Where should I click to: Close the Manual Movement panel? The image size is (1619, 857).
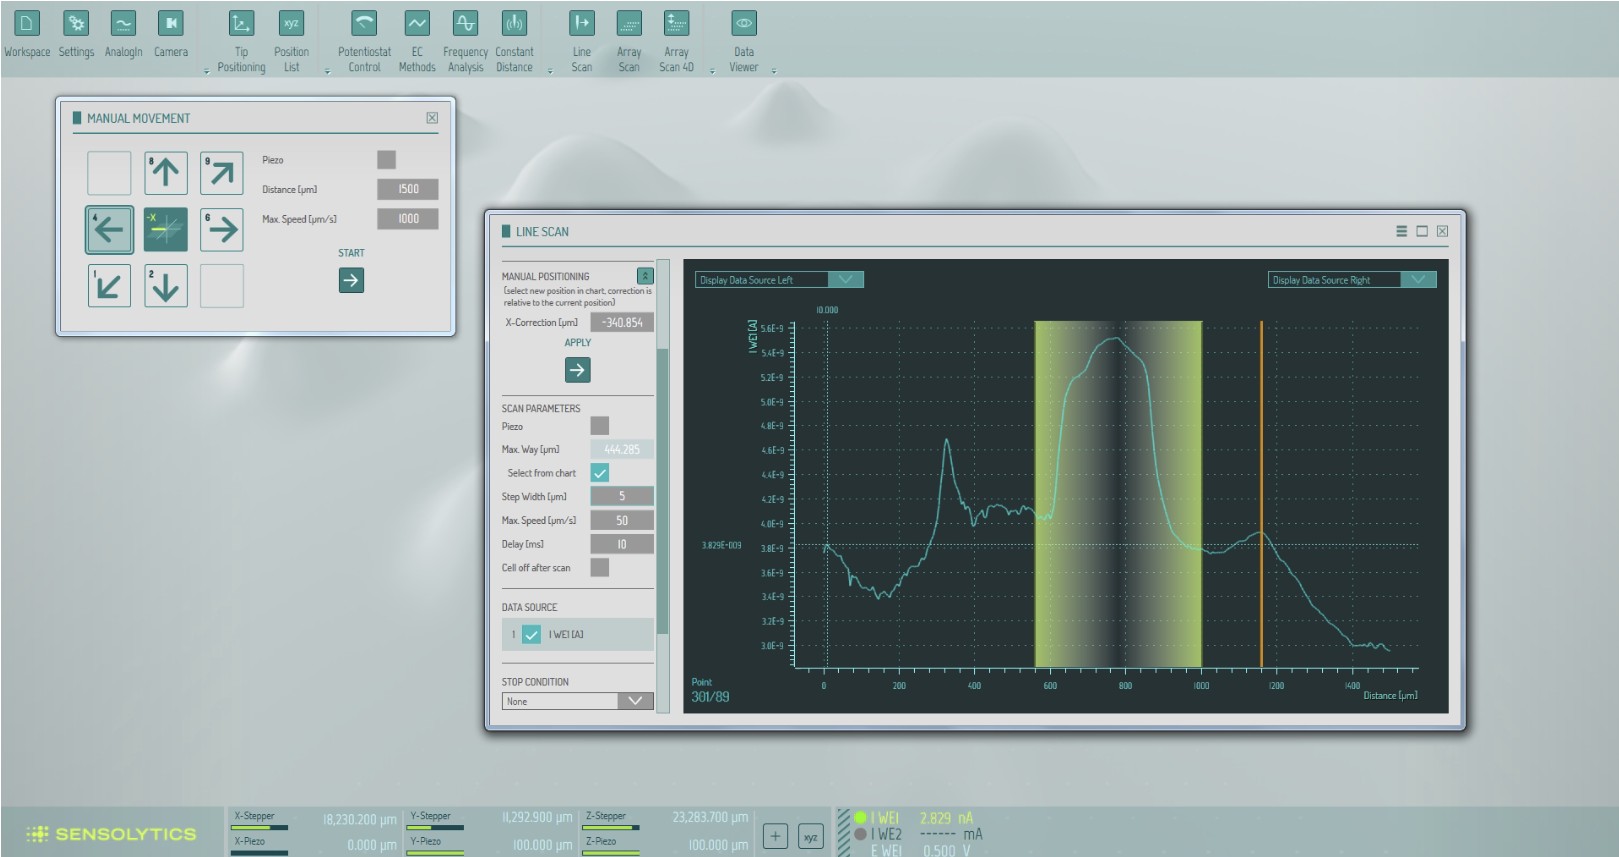pos(432,118)
